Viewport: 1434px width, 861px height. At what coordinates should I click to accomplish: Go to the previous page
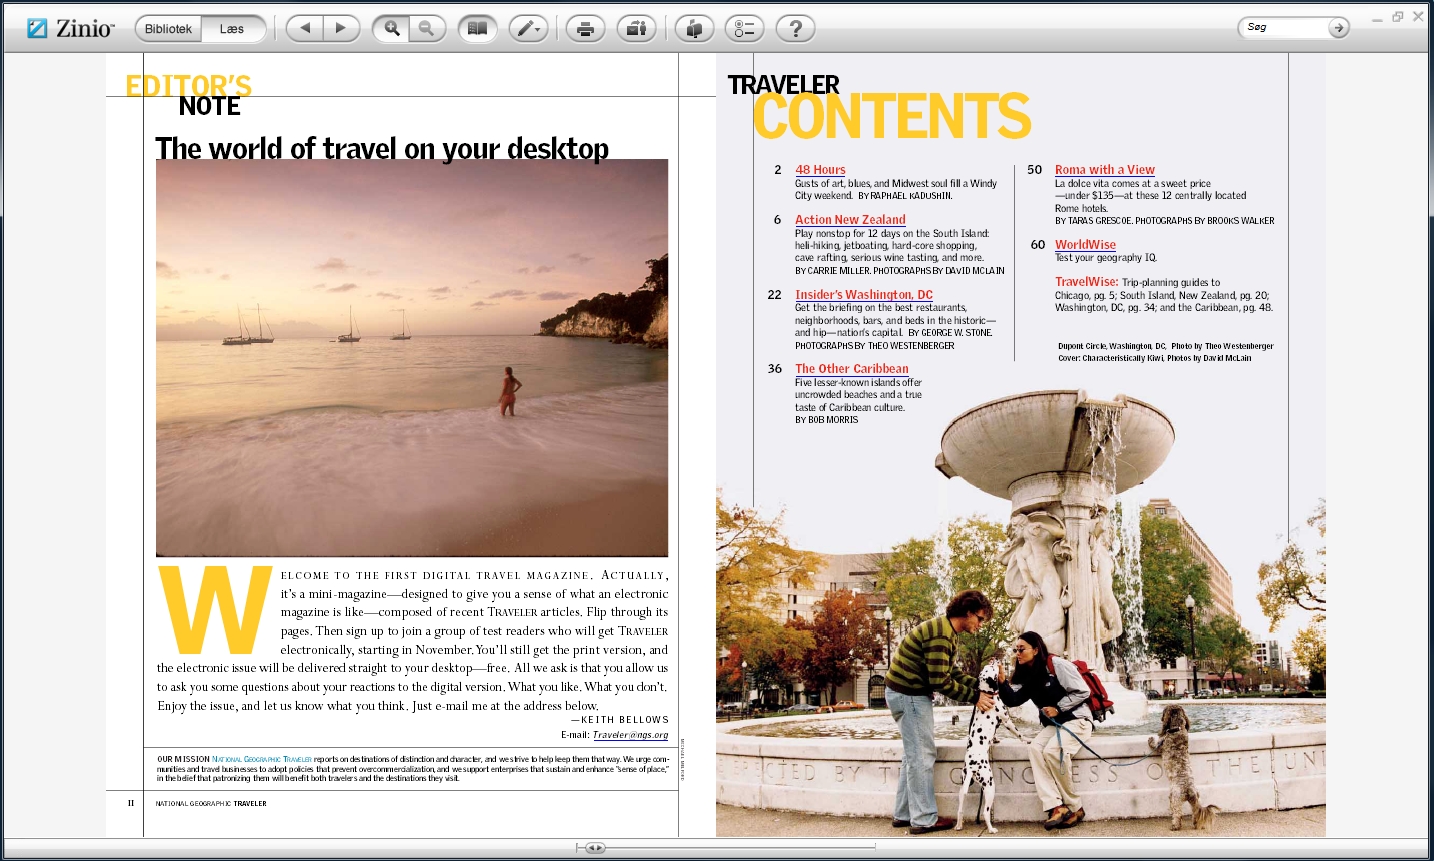(305, 29)
